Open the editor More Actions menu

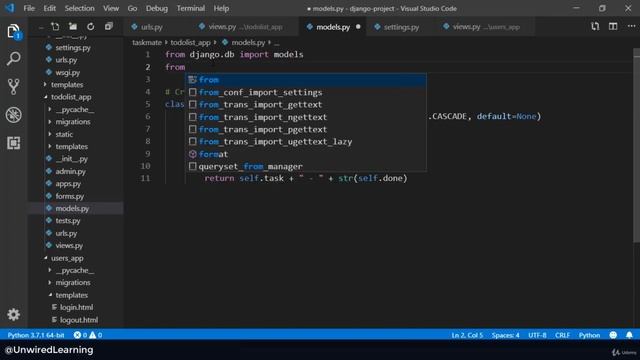pos(631,27)
